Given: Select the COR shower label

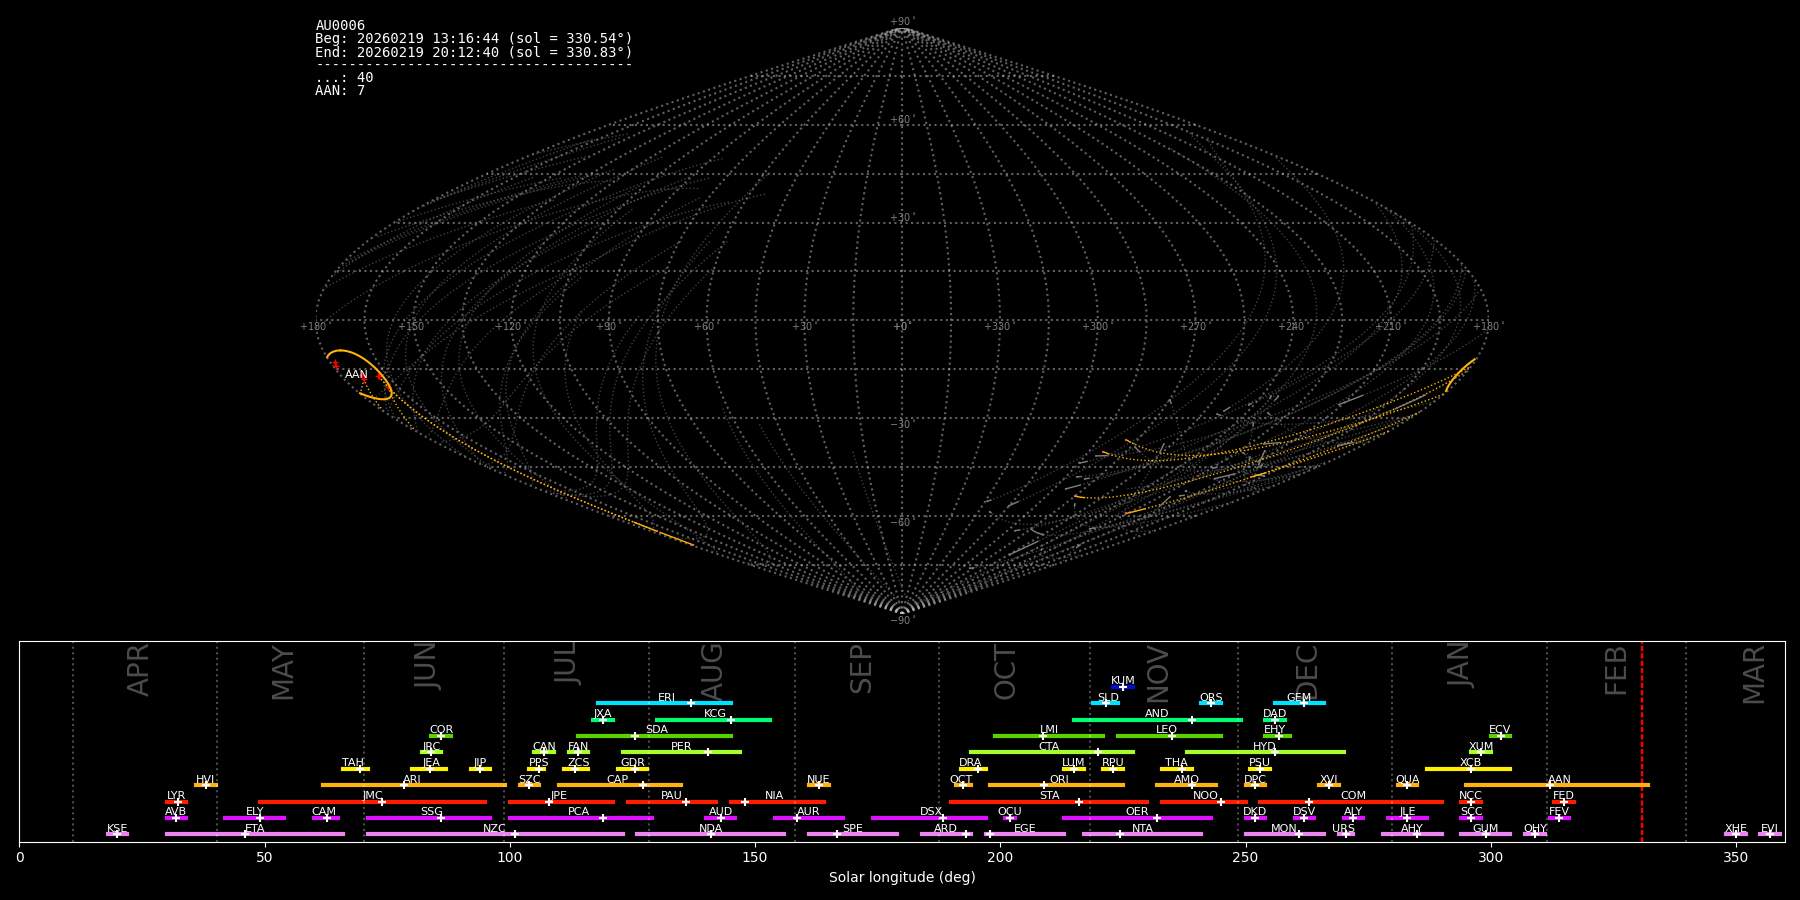Looking at the screenshot, I should pos(441,730).
